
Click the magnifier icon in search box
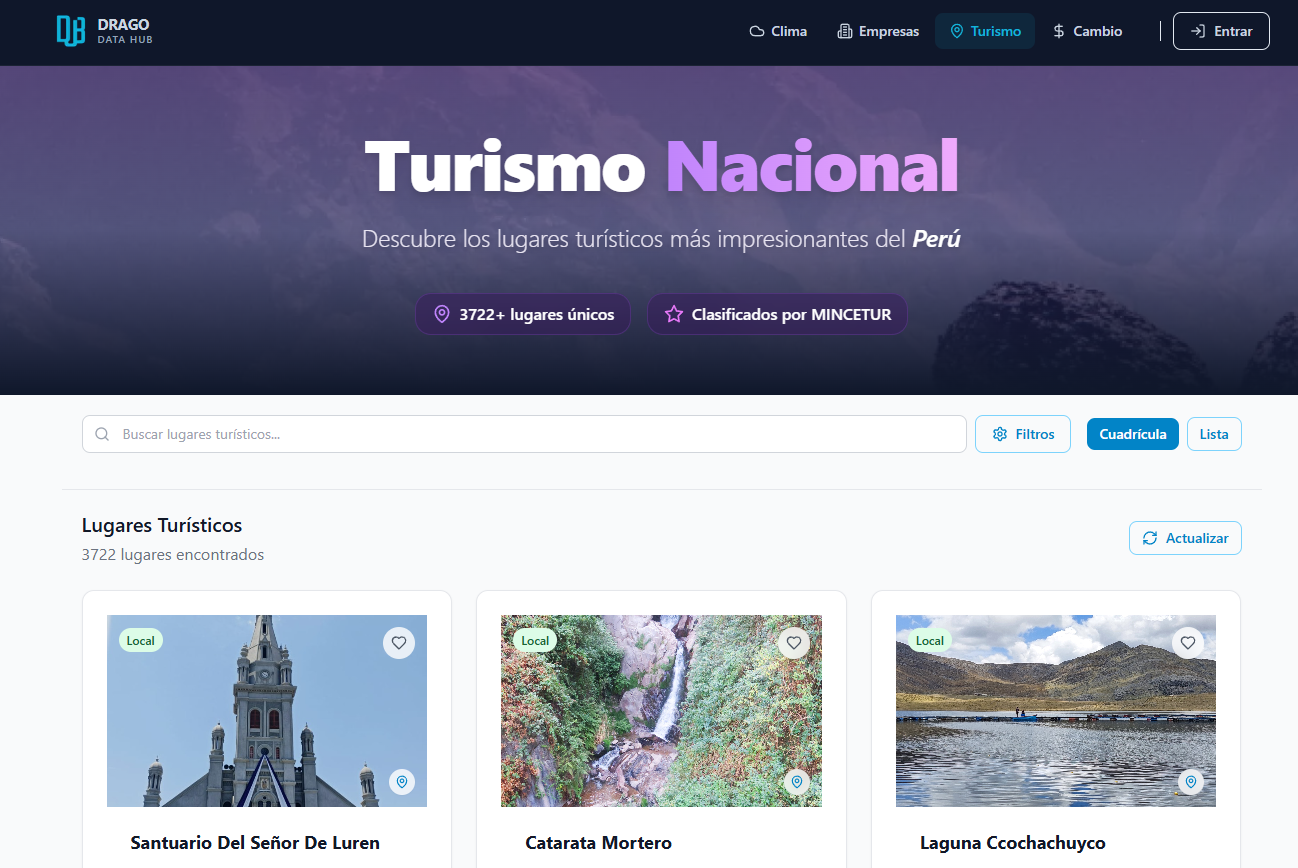[x=102, y=434]
